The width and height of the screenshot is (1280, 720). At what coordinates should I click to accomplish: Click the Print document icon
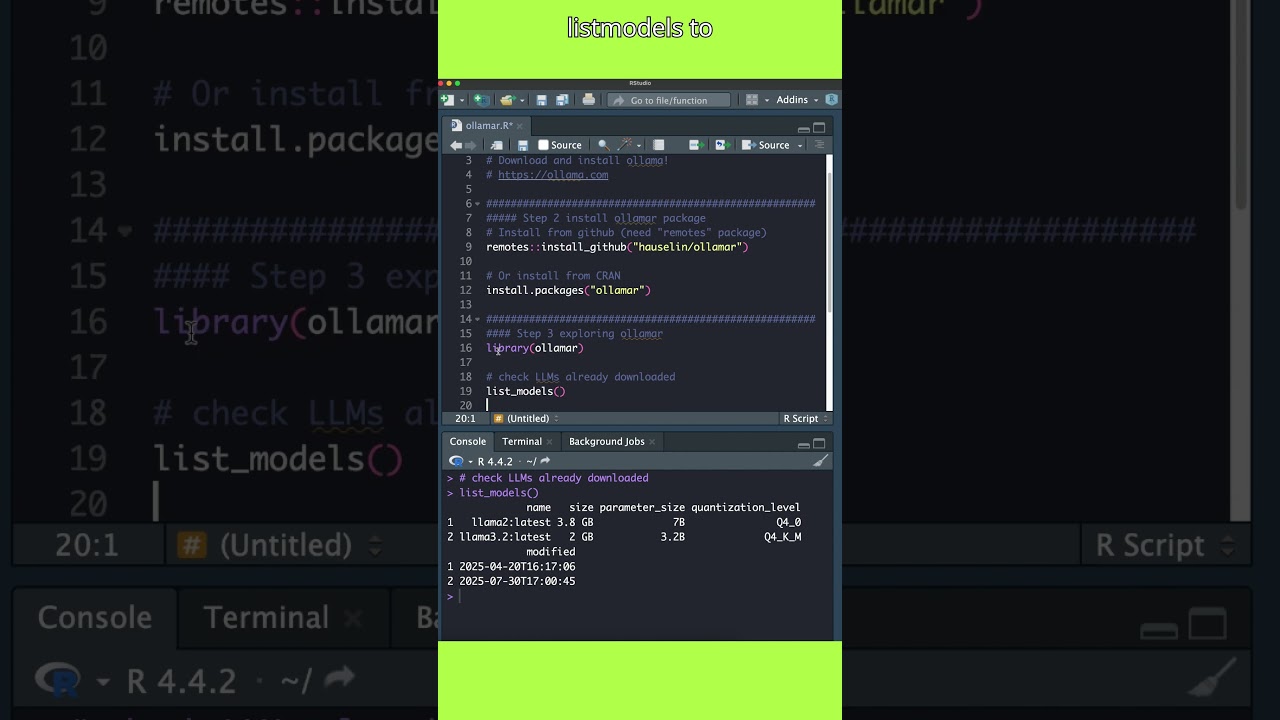[588, 100]
